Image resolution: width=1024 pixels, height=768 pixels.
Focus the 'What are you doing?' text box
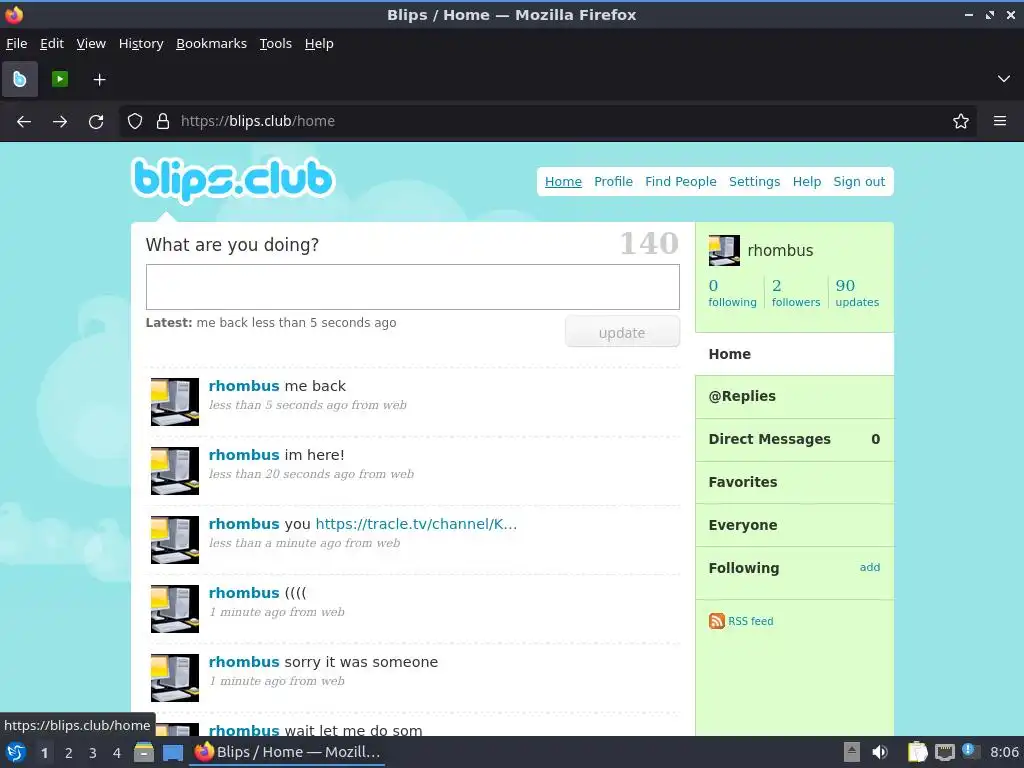click(x=413, y=287)
